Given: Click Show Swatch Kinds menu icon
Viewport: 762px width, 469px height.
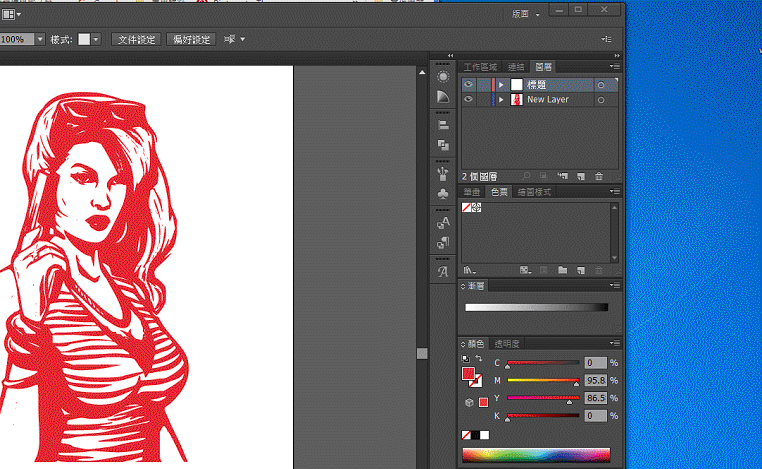Looking at the screenshot, I should click(525, 270).
